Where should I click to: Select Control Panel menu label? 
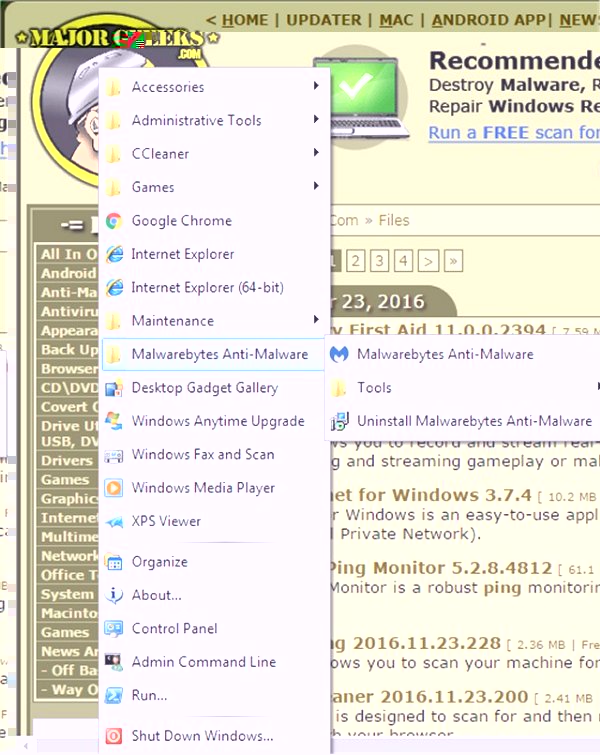click(x=174, y=629)
